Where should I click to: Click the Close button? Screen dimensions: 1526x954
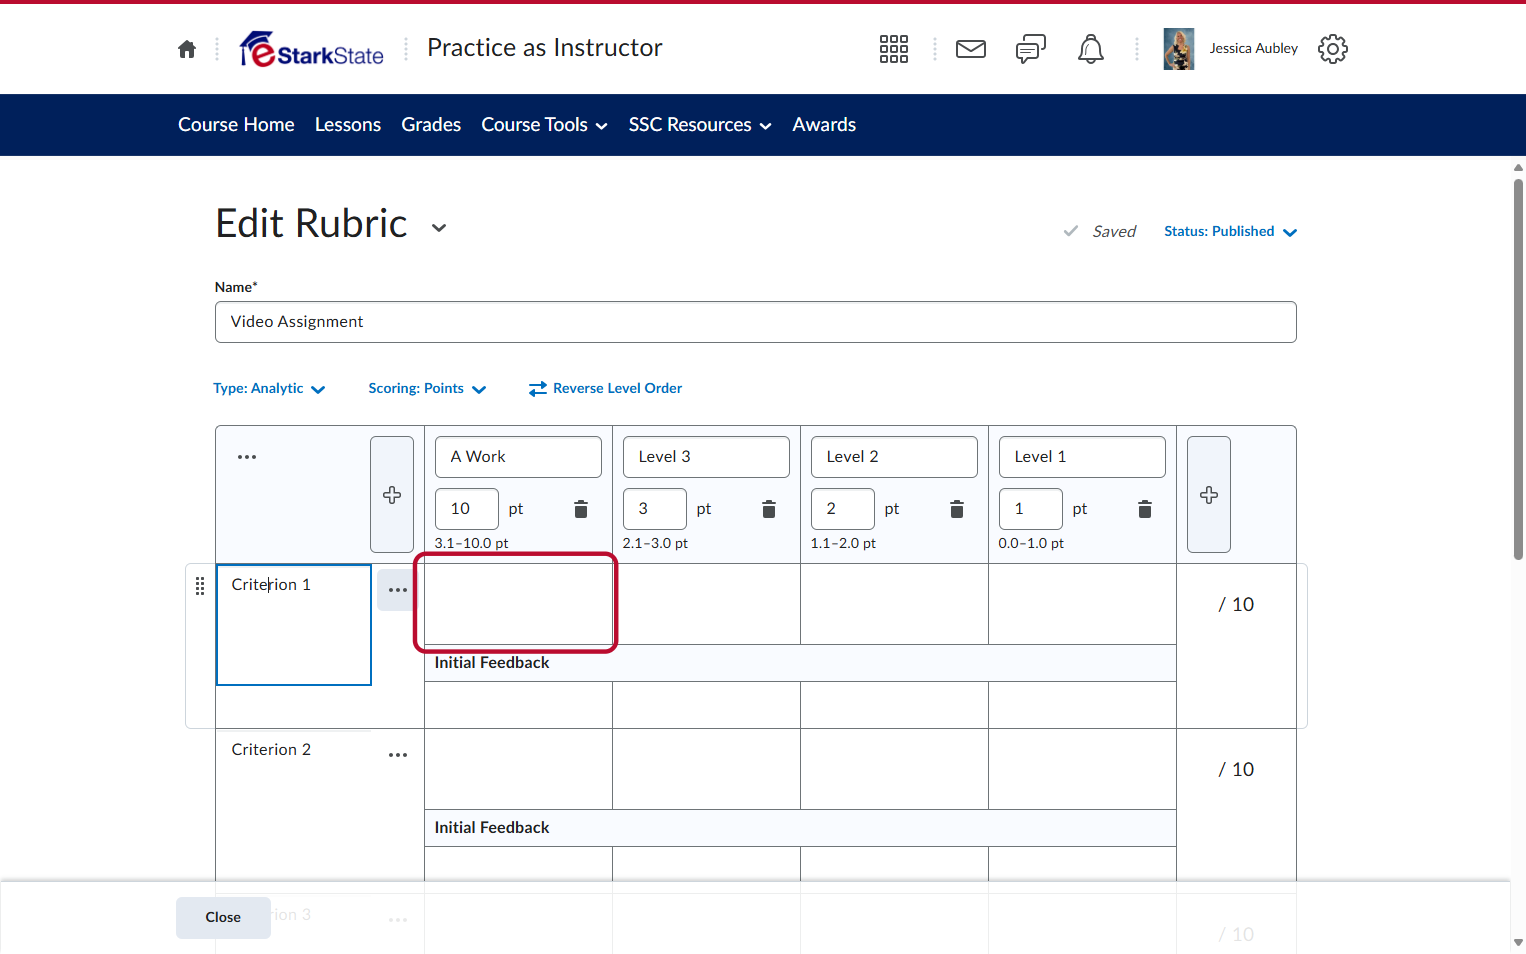pyautogui.click(x=223, y=918)
